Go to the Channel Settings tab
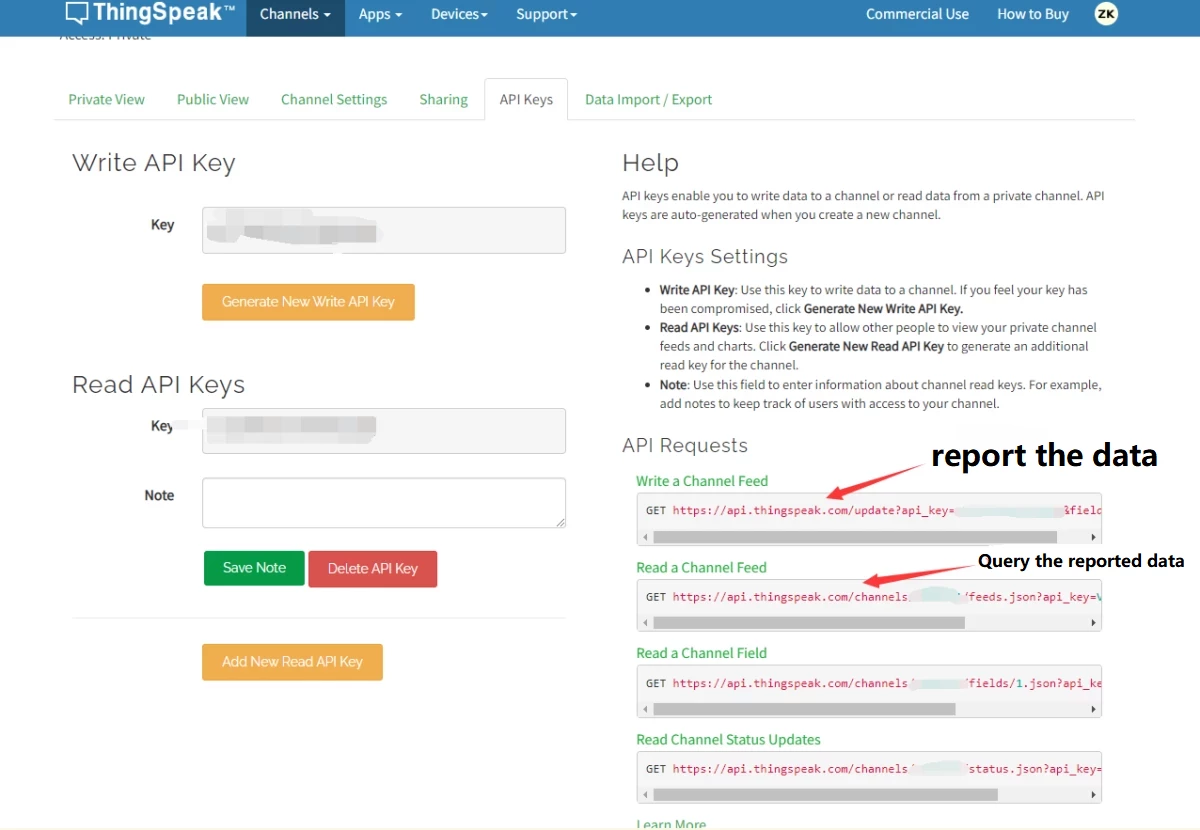Viewport: 1200px width, 830px height. [334, 99]
